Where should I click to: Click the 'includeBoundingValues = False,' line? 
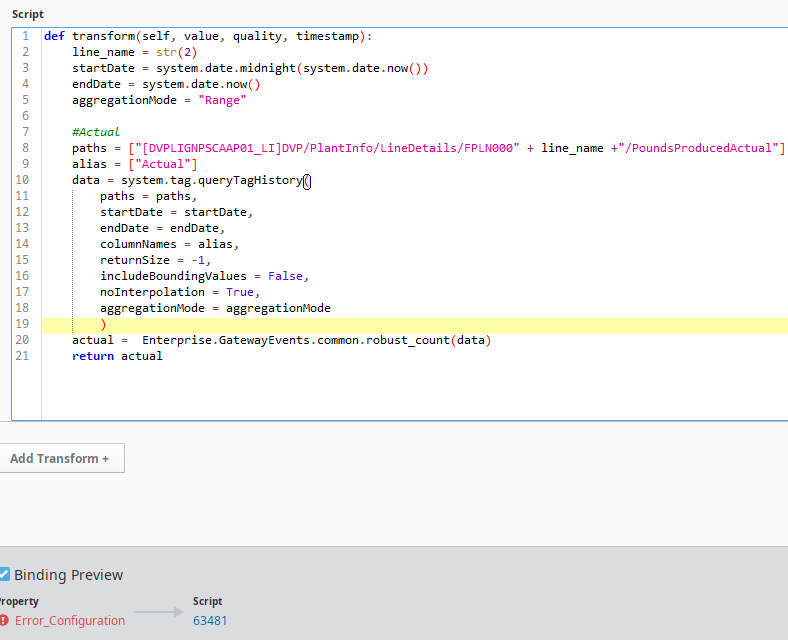click(x=205, y=276)
